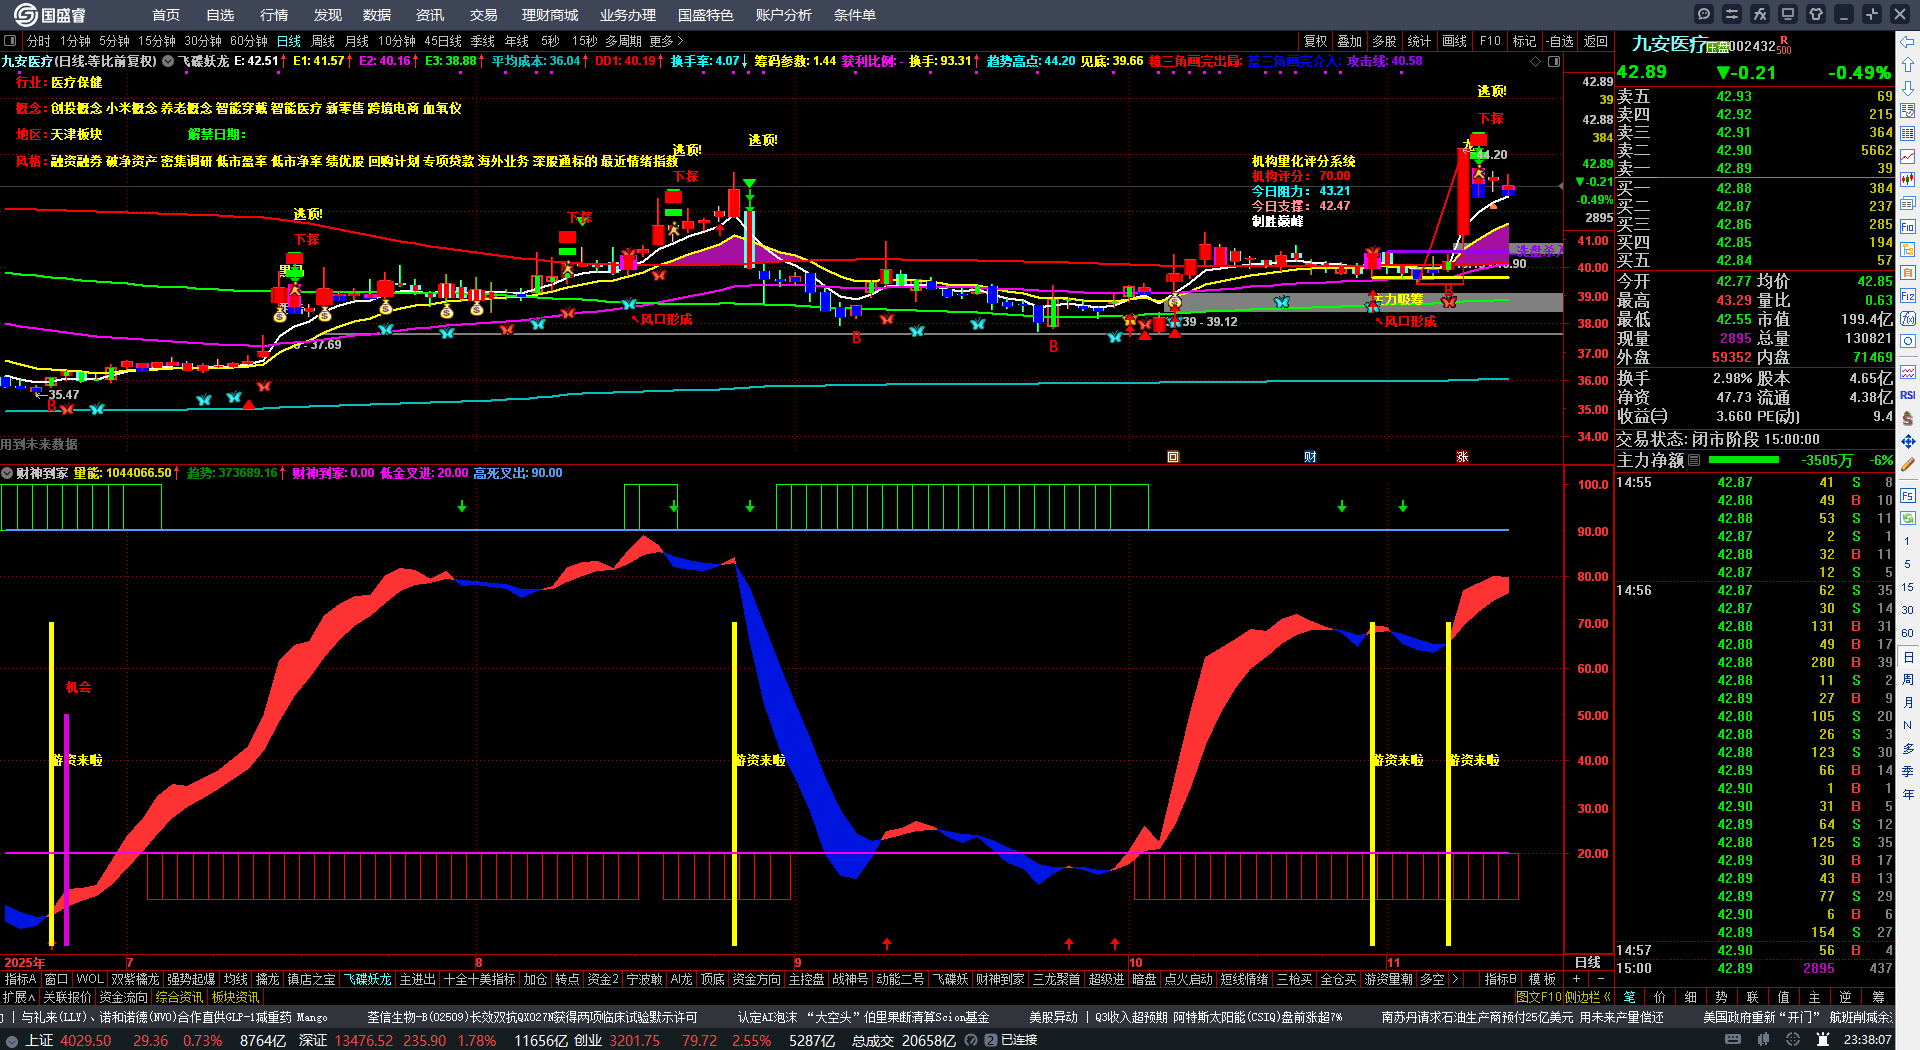Click the green 主力净额 progress bar

1744,460
